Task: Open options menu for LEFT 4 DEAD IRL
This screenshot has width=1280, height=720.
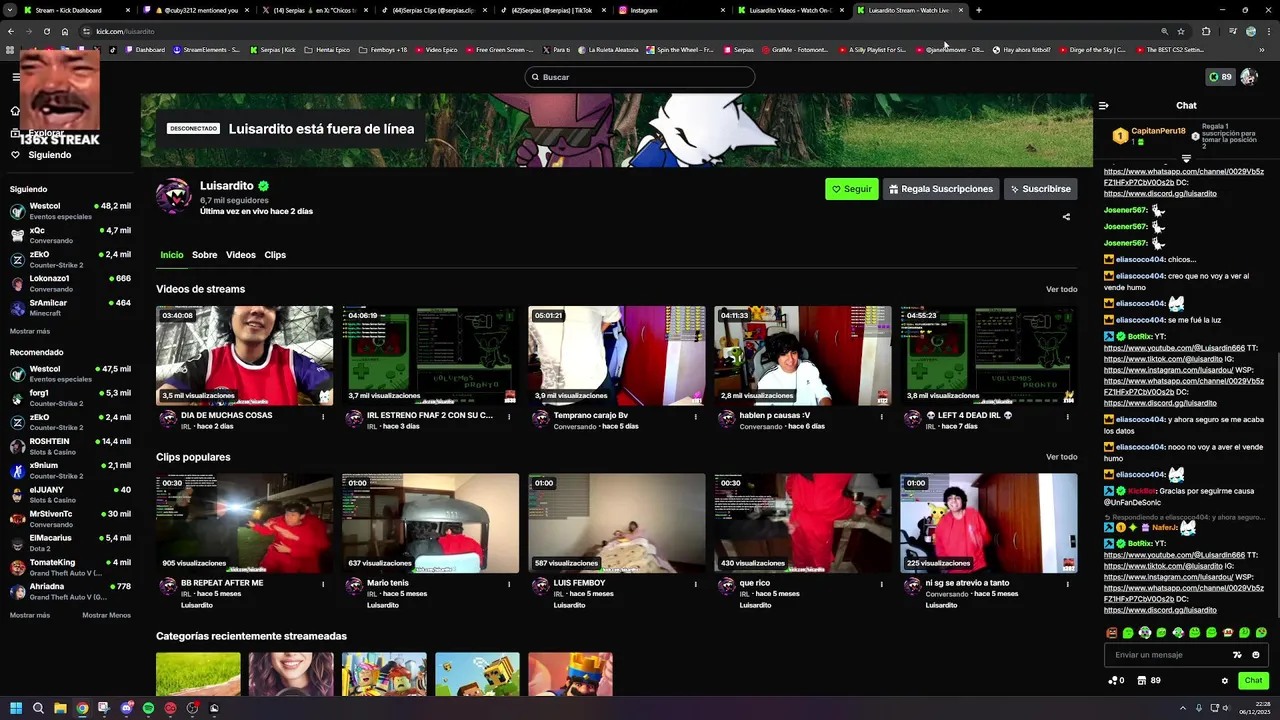Action: click(x=1067, y=416)
